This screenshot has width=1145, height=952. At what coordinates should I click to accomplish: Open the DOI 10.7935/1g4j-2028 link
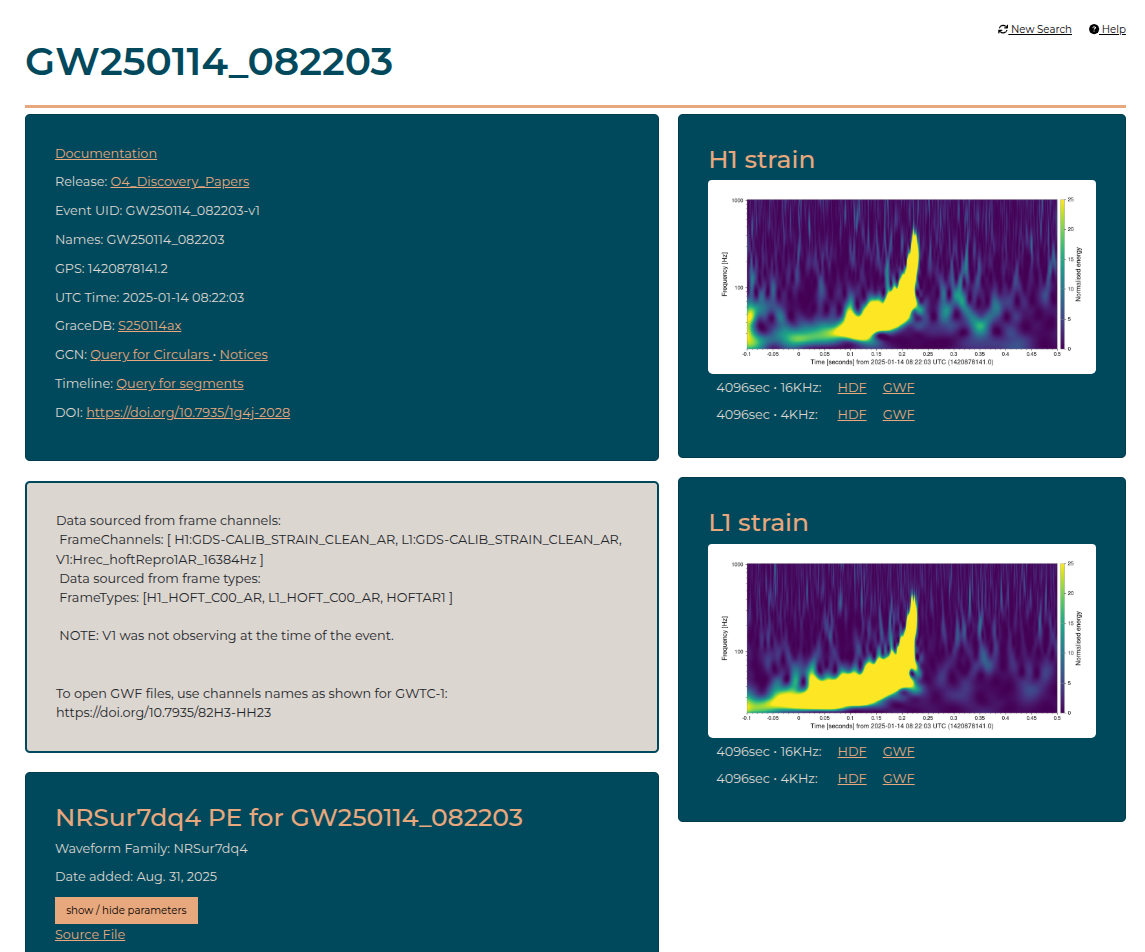(188, 412)
